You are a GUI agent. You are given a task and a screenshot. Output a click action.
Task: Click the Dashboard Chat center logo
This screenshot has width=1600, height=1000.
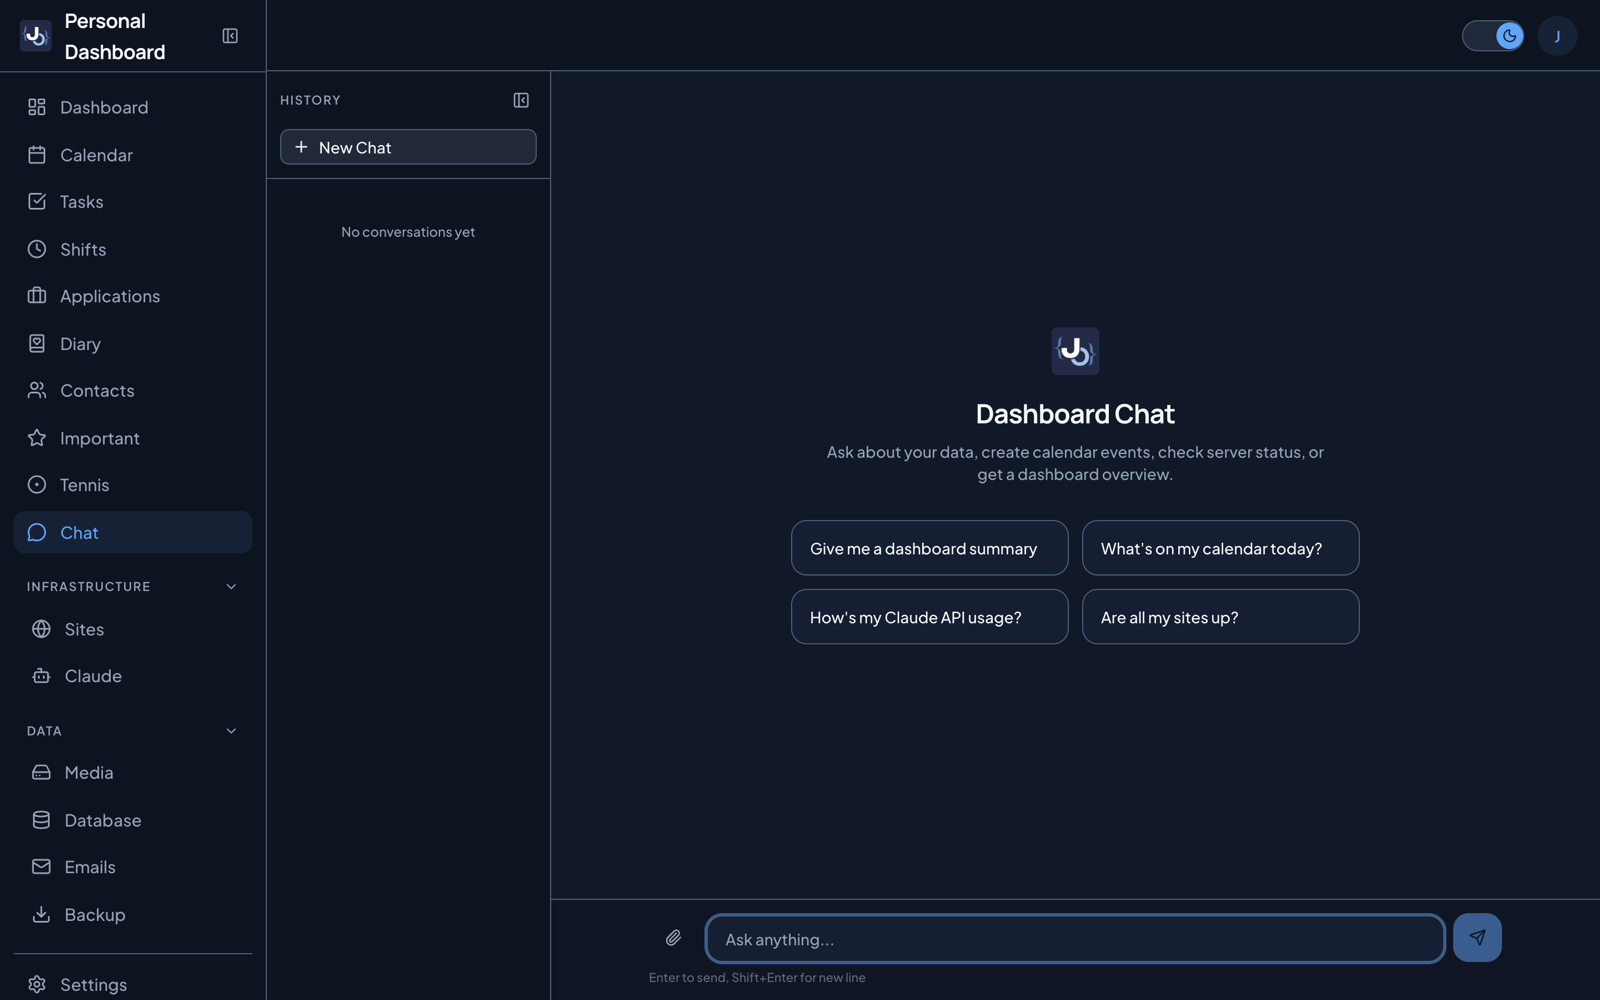point(1075,351)
